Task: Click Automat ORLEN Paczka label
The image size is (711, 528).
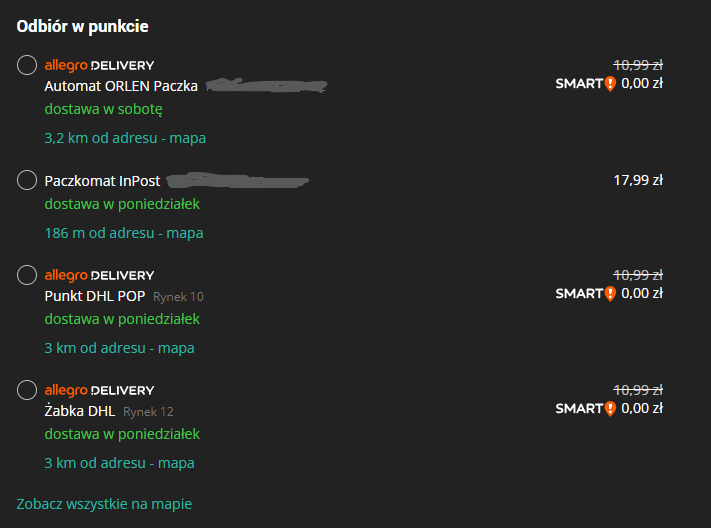Action: tap(121, 86)
